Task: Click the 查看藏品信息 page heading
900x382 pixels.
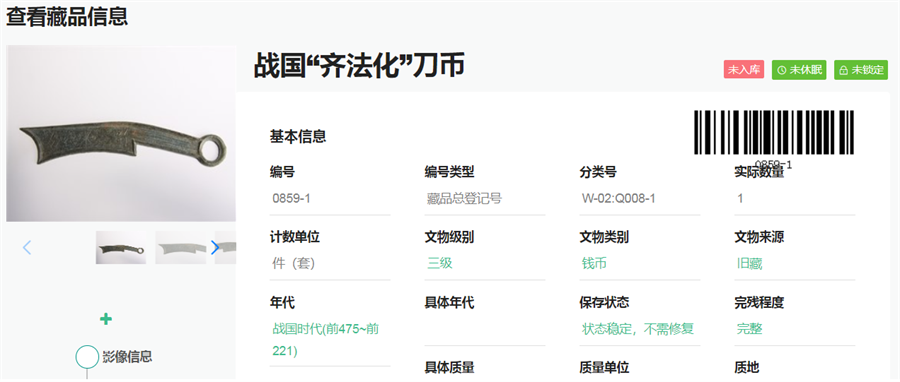Action: click(67, 17)
